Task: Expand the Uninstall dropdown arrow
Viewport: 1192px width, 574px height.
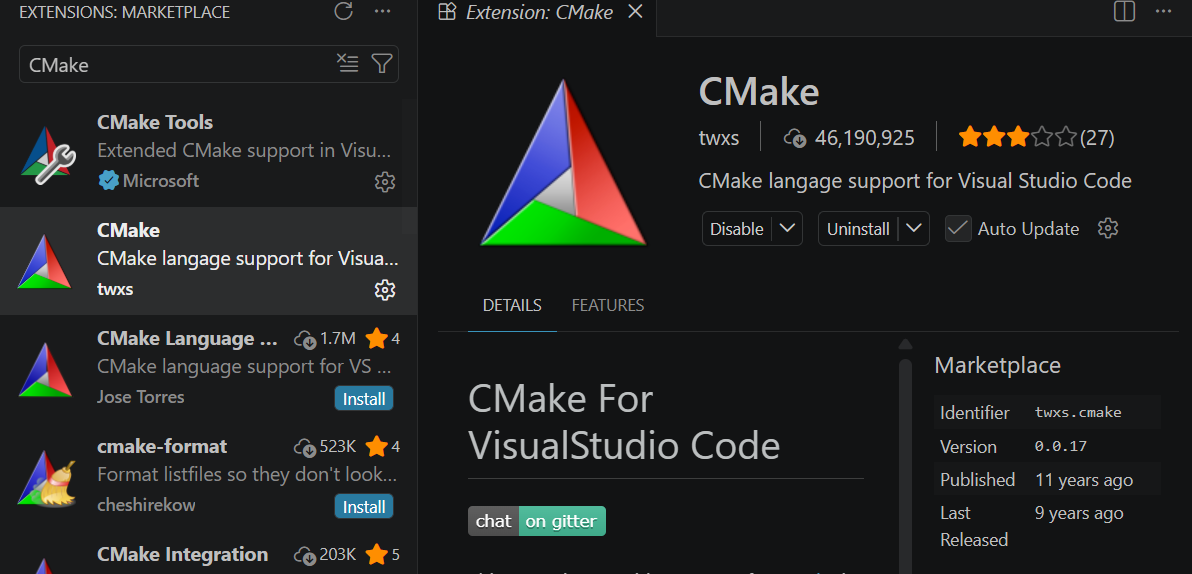Action: click(915, 228)
